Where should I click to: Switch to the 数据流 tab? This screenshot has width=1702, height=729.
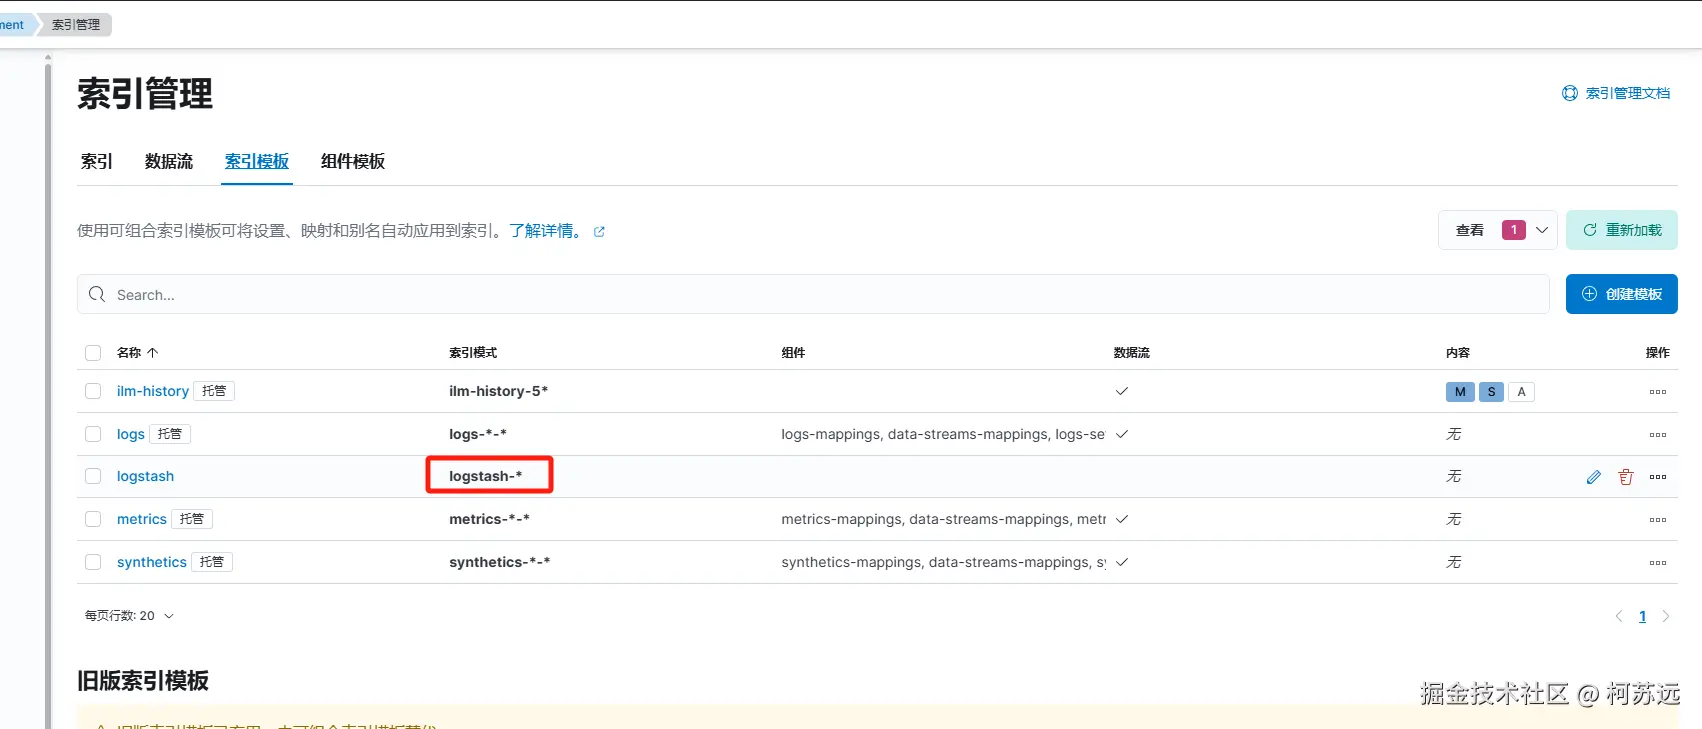169,161
